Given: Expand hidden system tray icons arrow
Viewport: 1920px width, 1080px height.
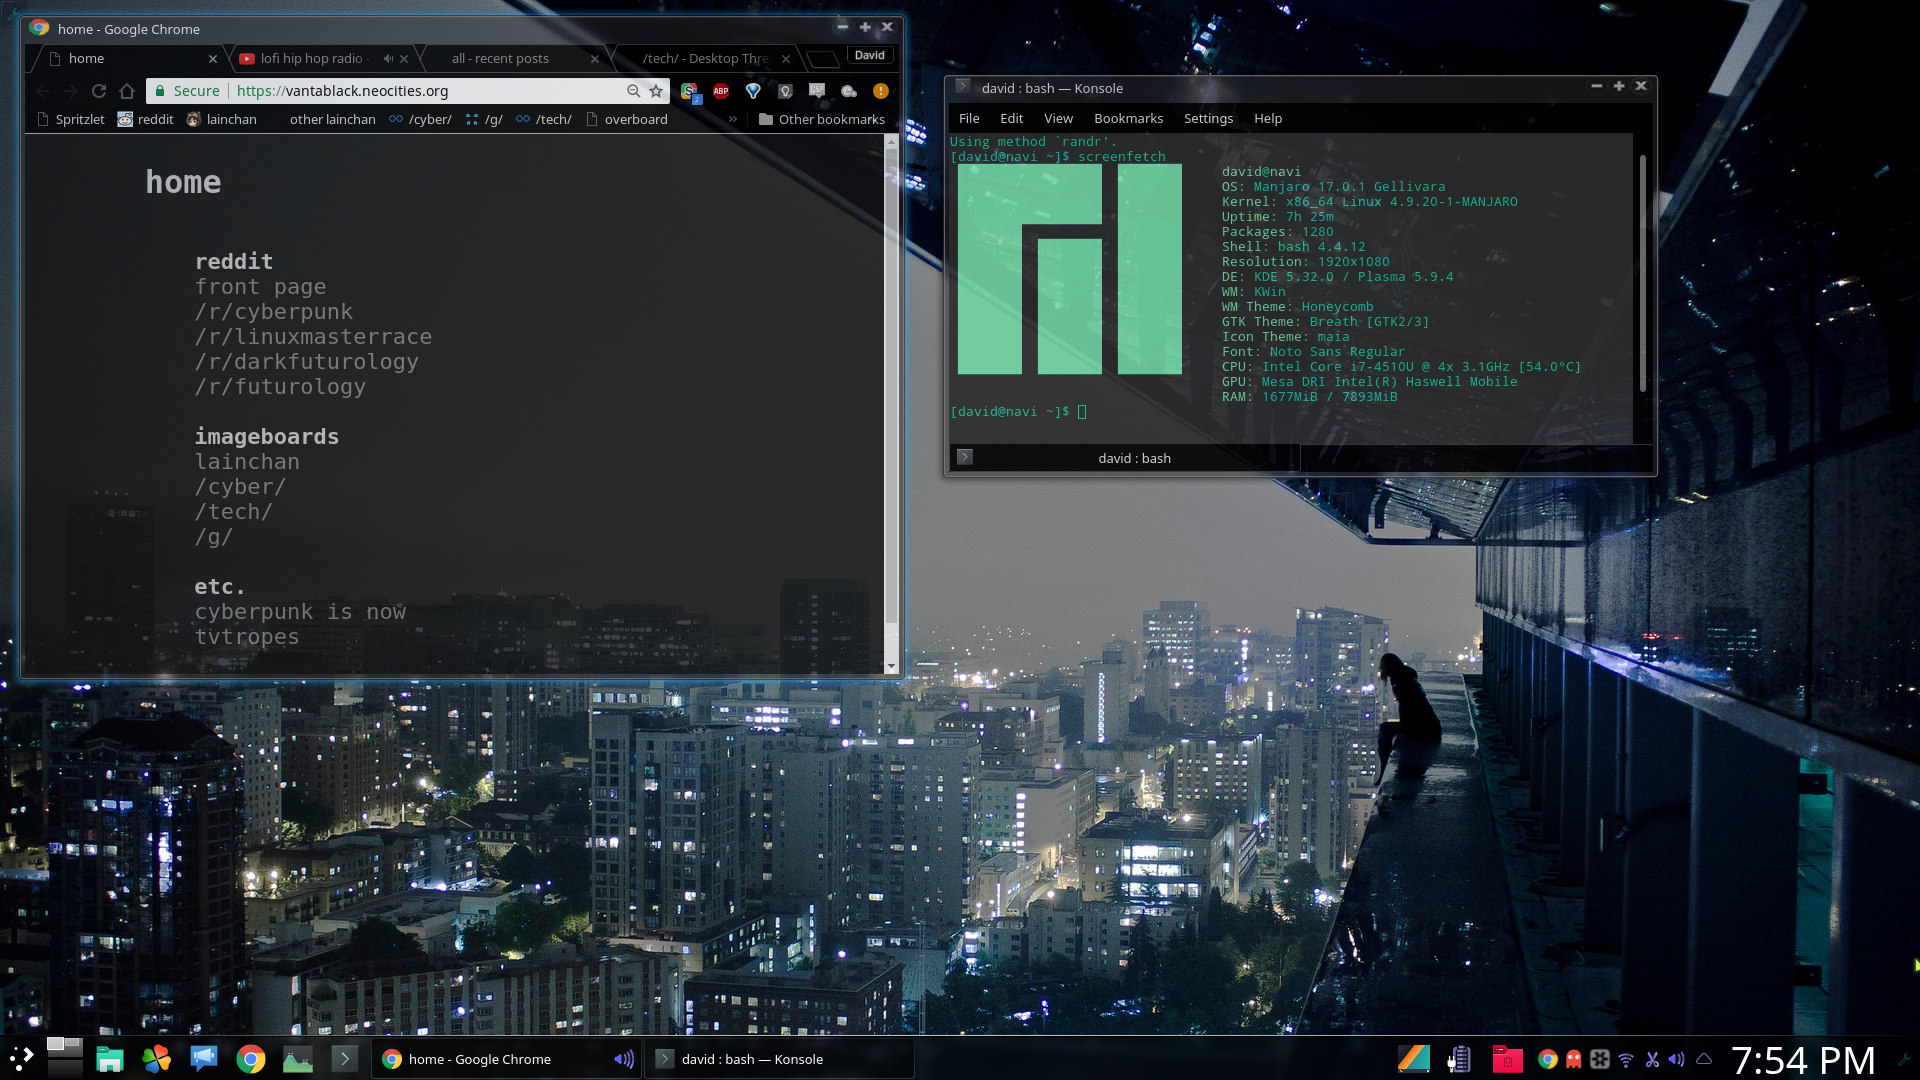Looking at the screenshot, I should pyautogui.click(x=1704, y=1059).
